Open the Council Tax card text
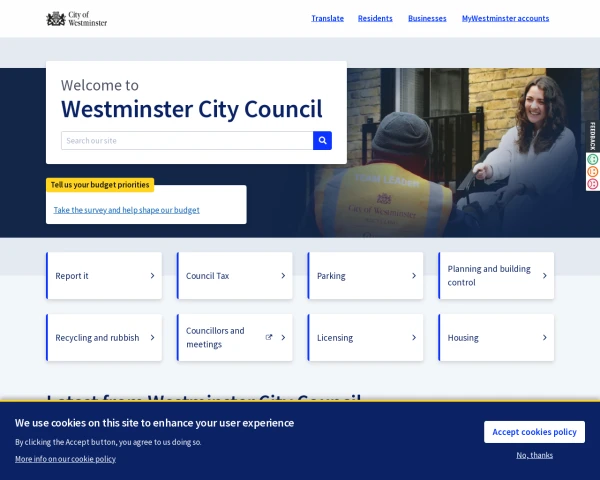Screen dimensions: 600x480 point(207,276)
